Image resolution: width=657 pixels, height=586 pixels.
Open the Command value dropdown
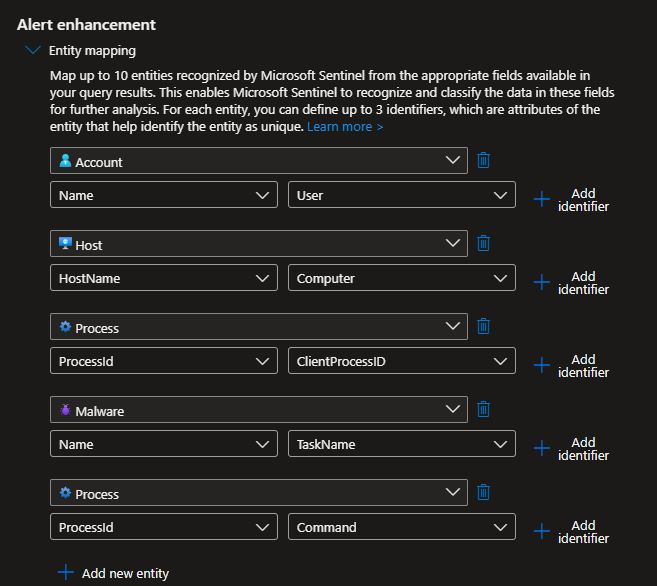click(x=402, y=527)
